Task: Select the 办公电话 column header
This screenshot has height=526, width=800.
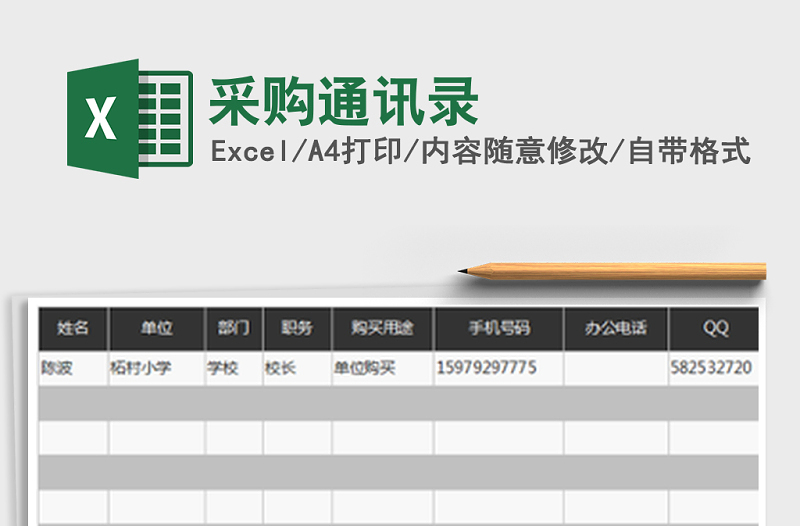Action: [x=615, y=328]
